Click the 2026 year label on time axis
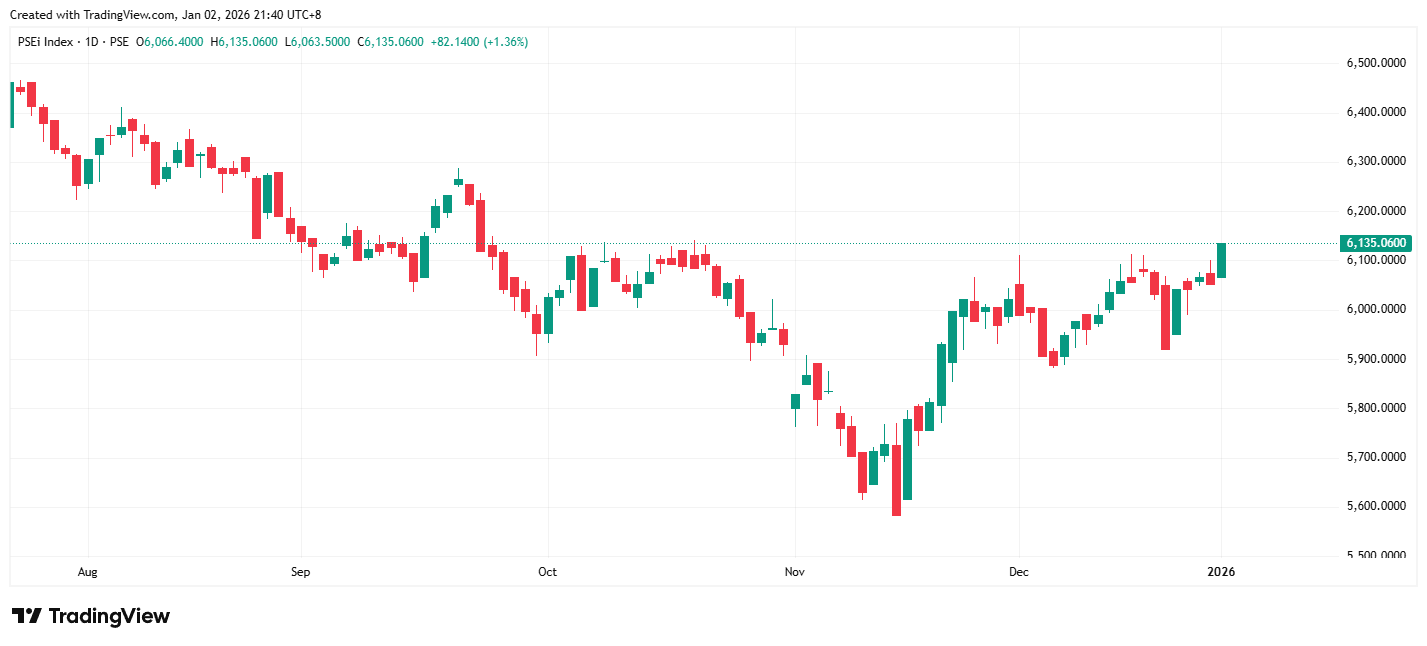 pyautogui.click(x=1221, y=572)
